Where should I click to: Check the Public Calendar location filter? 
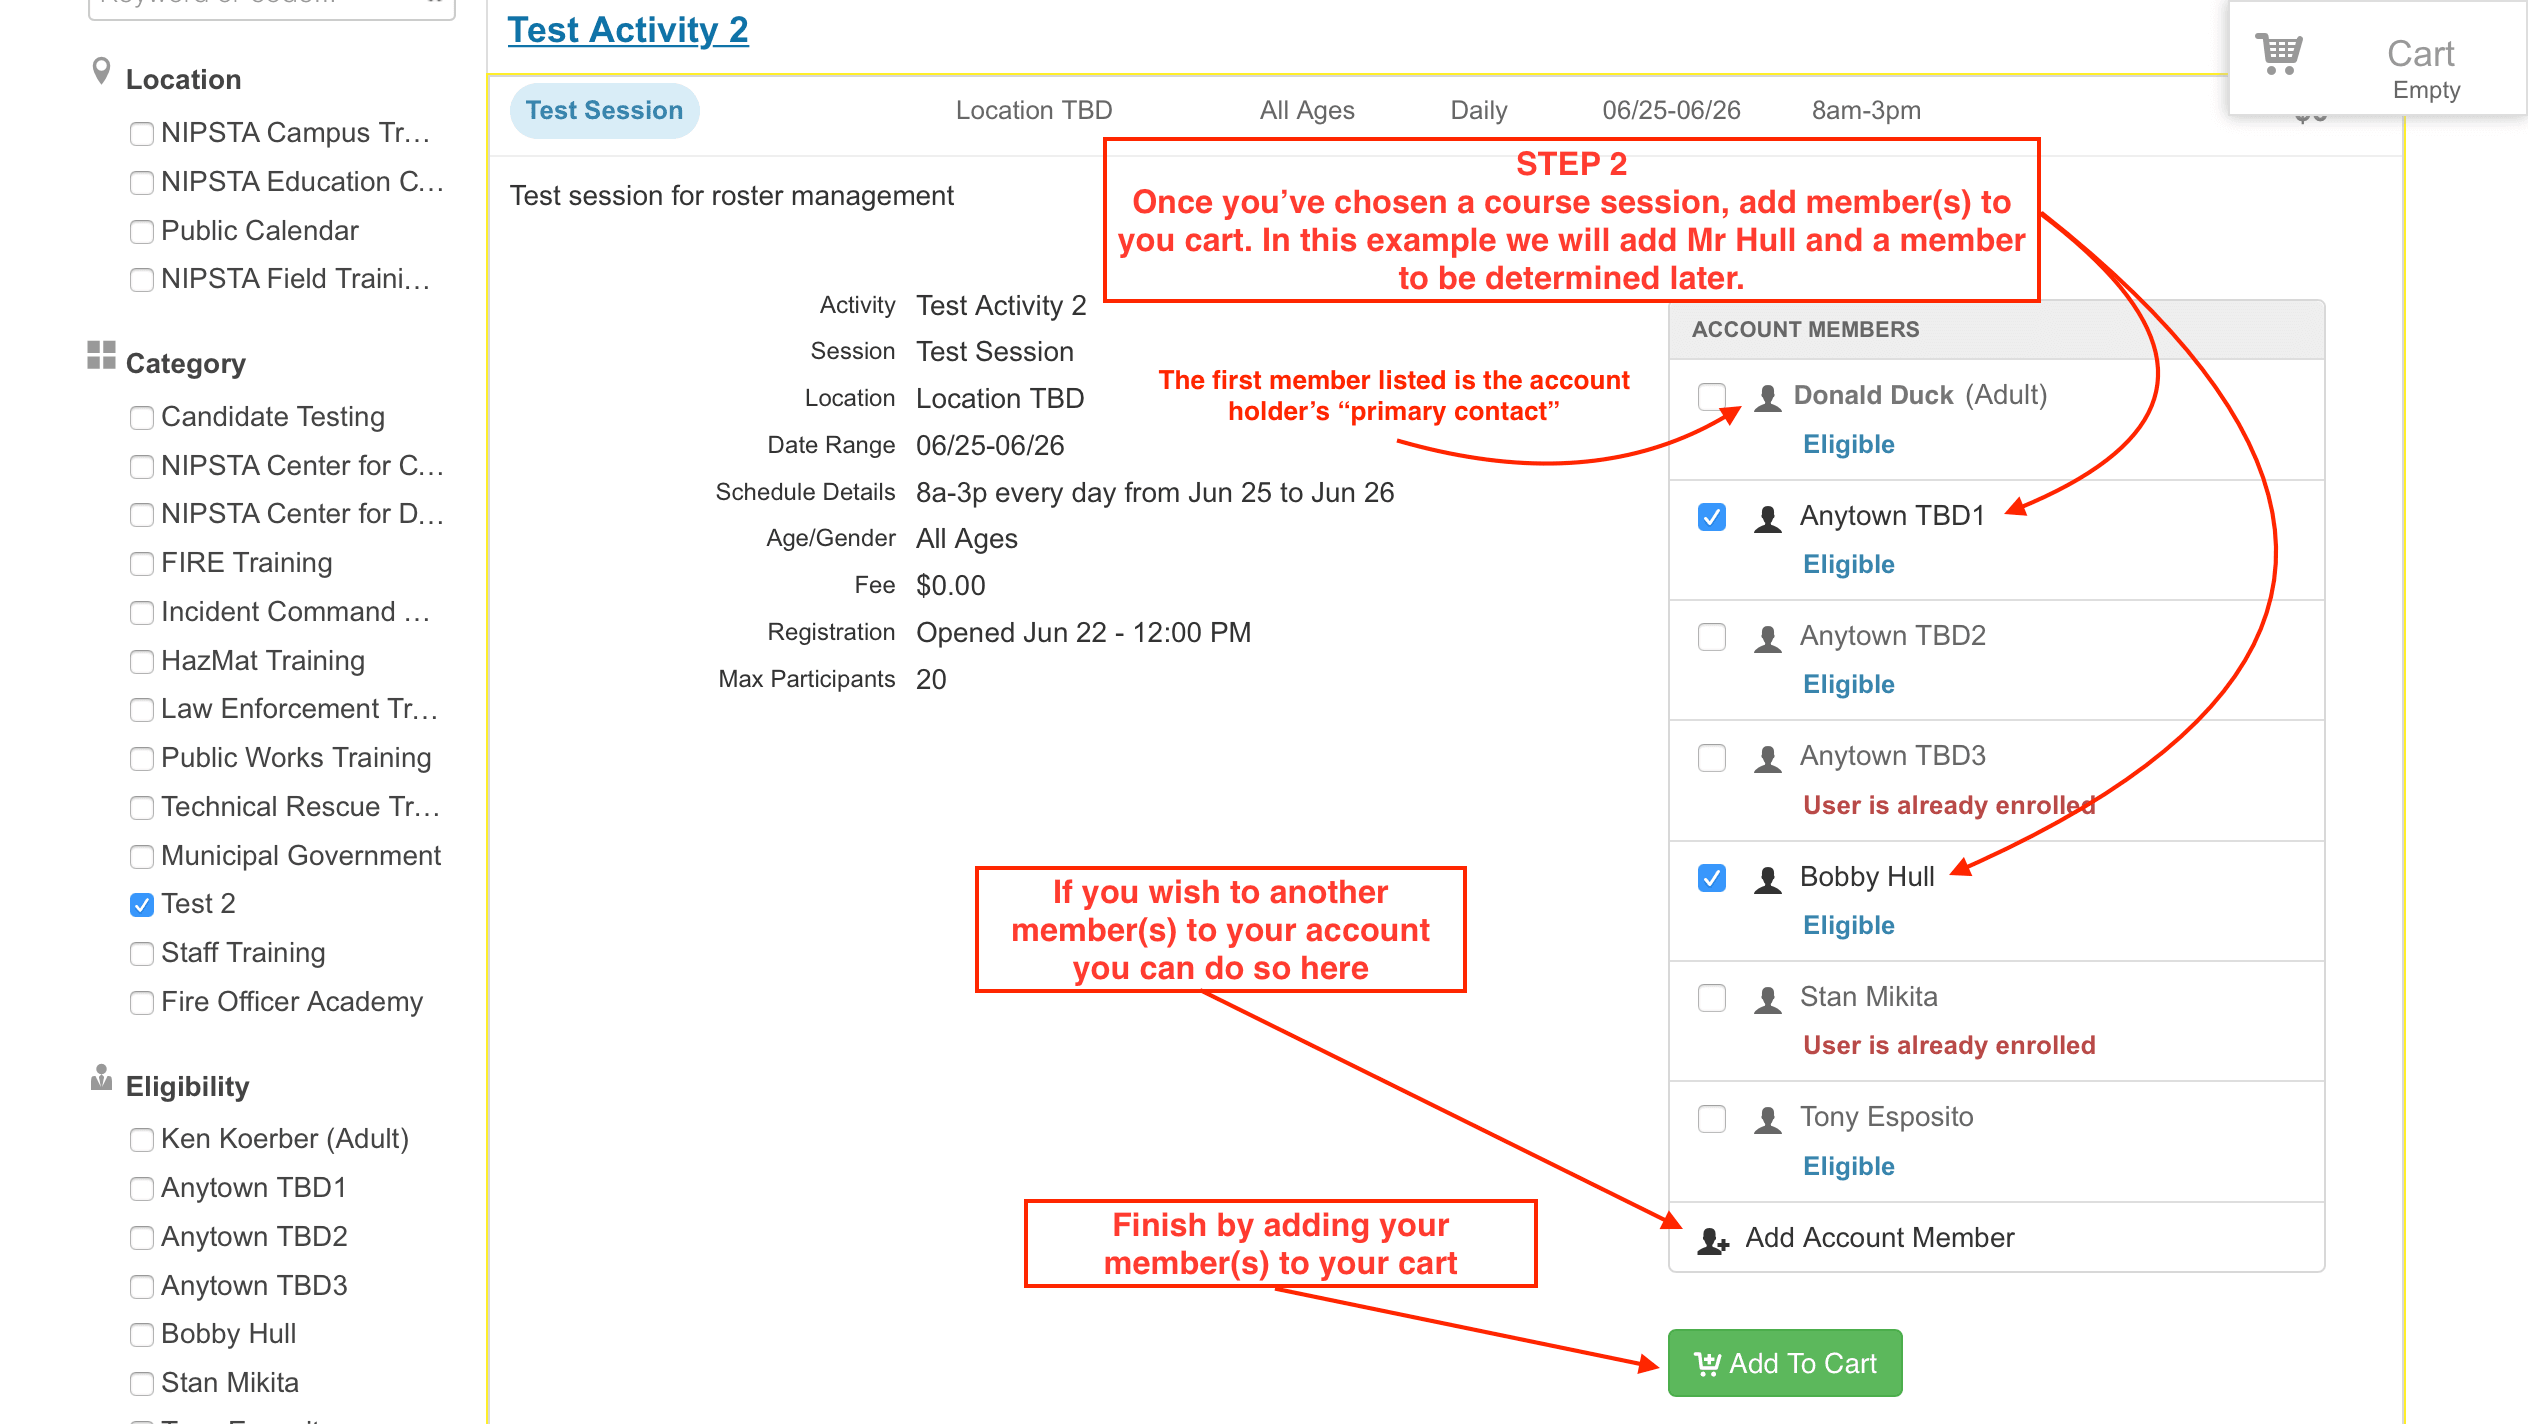(x=142, y=232)
